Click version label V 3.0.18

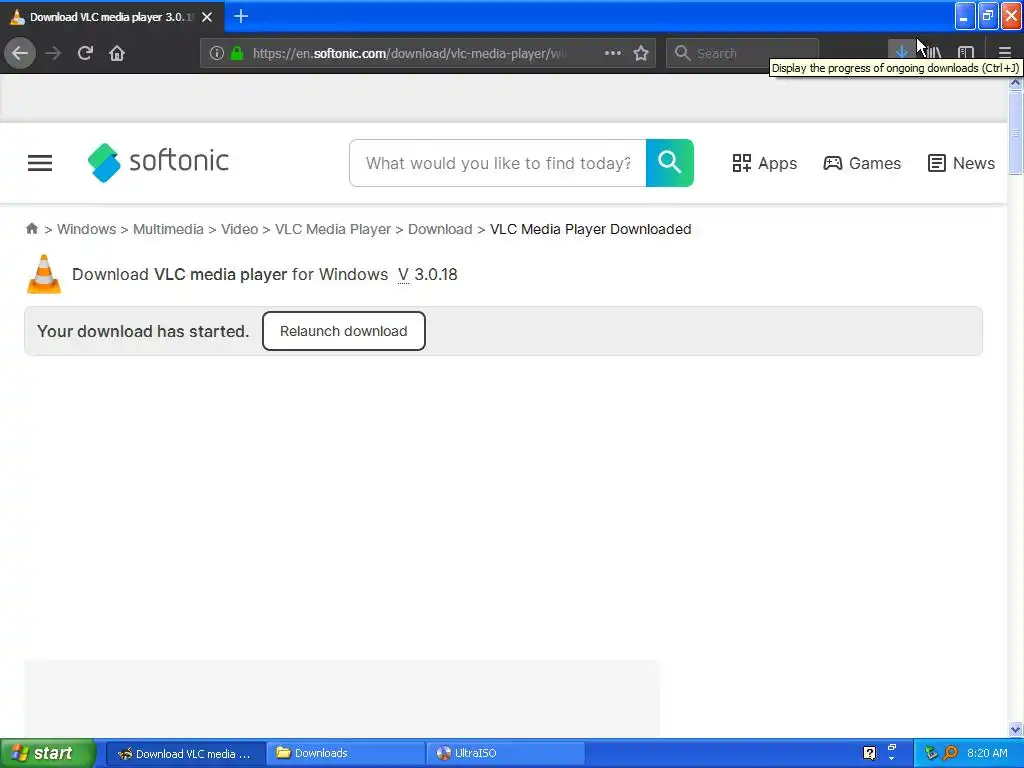[428, 274]
